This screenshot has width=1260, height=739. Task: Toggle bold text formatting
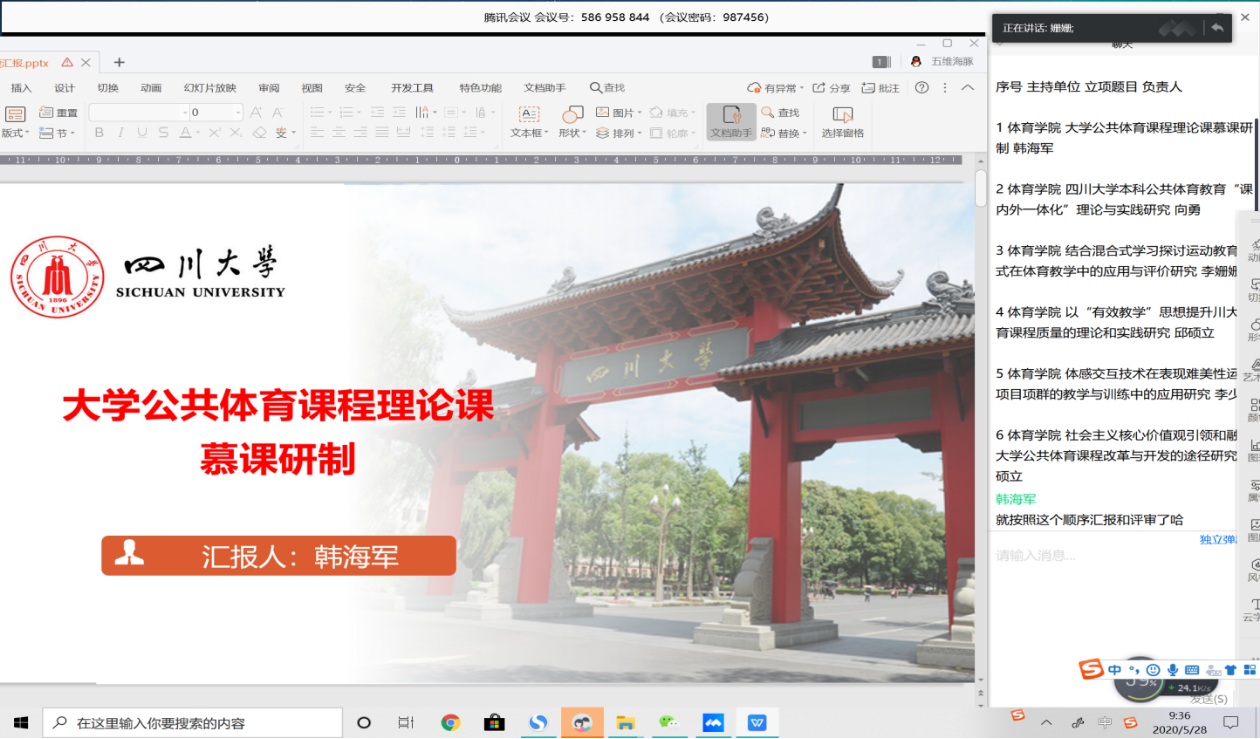[x=99, y=133]
